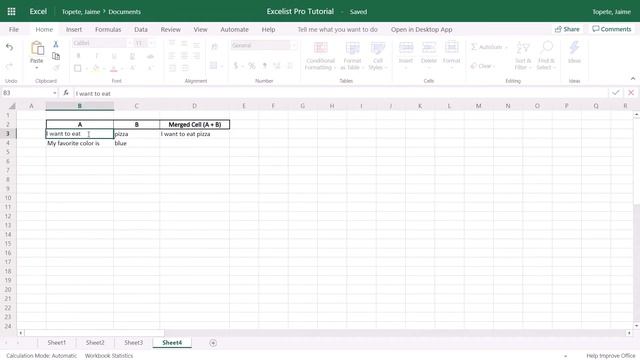This screenshot has width=640, height=360.
Task: Toggle Strikethrough formatting
Action: pos(150,56)
